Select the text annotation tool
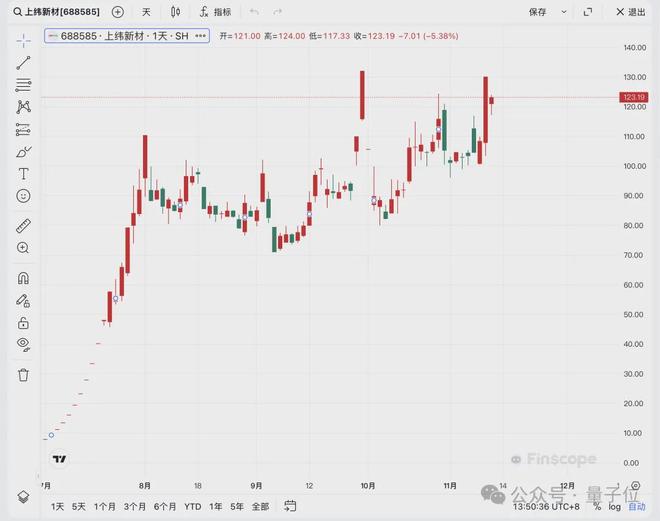660x521 pixels. pyautogui.click(x=24, y=173)
